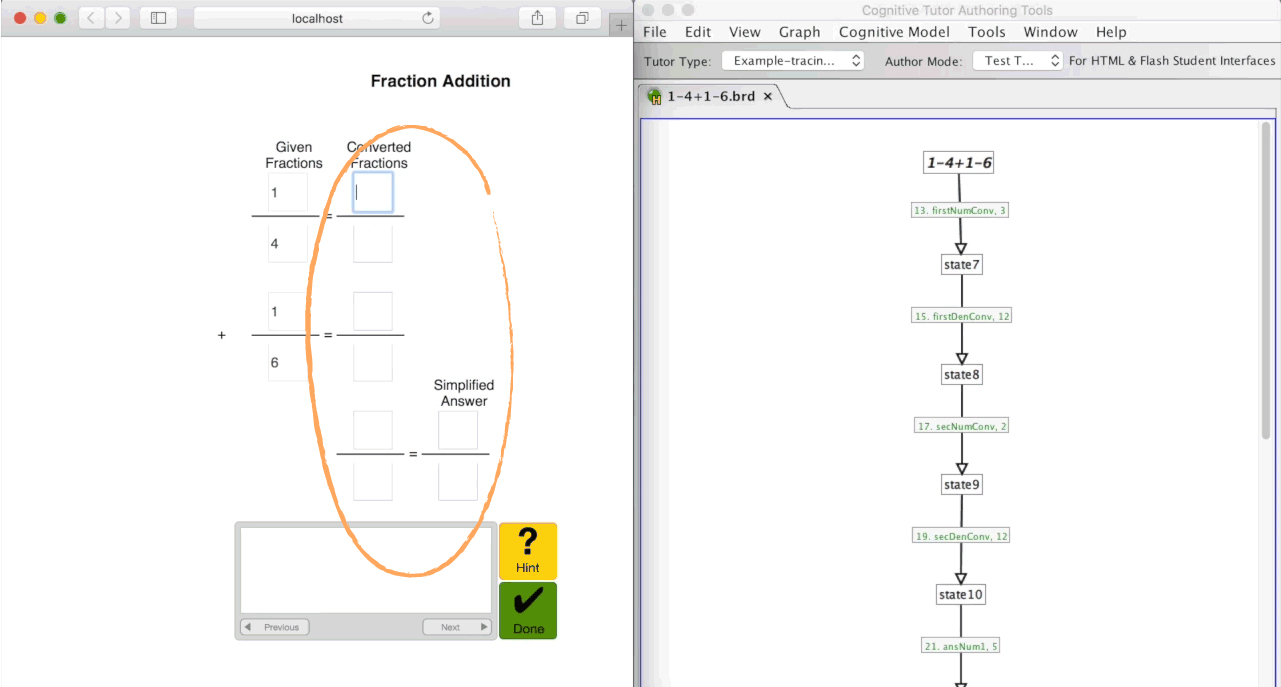1281x687 pixels.
Task: Open the Share icon in Safari toolbar
Action: (x=536, y=17)
